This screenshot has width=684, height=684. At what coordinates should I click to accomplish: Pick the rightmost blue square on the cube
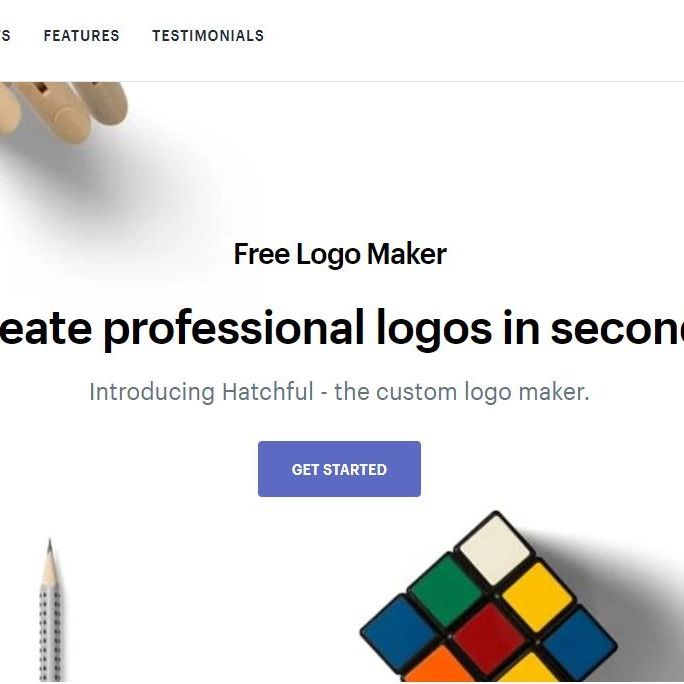pos(579,643)
